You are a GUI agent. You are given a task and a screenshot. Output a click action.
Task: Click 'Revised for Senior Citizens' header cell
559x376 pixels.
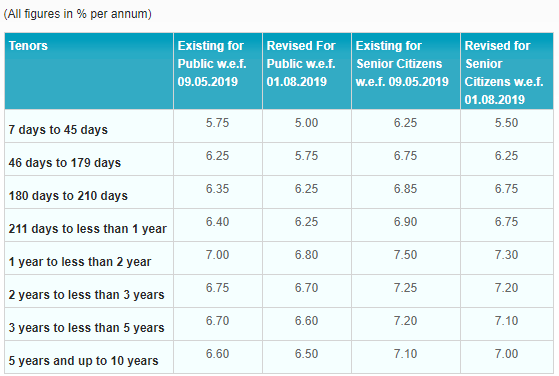click(x=507, y=71)
